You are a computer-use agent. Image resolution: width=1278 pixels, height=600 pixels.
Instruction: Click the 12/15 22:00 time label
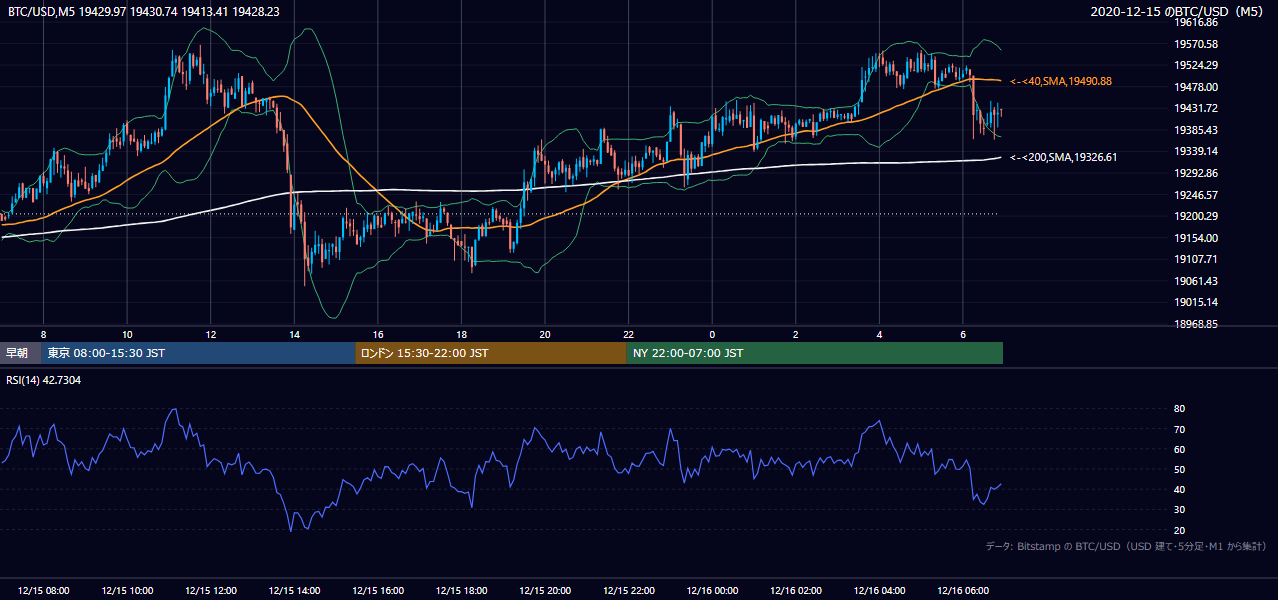click(629, 590)
